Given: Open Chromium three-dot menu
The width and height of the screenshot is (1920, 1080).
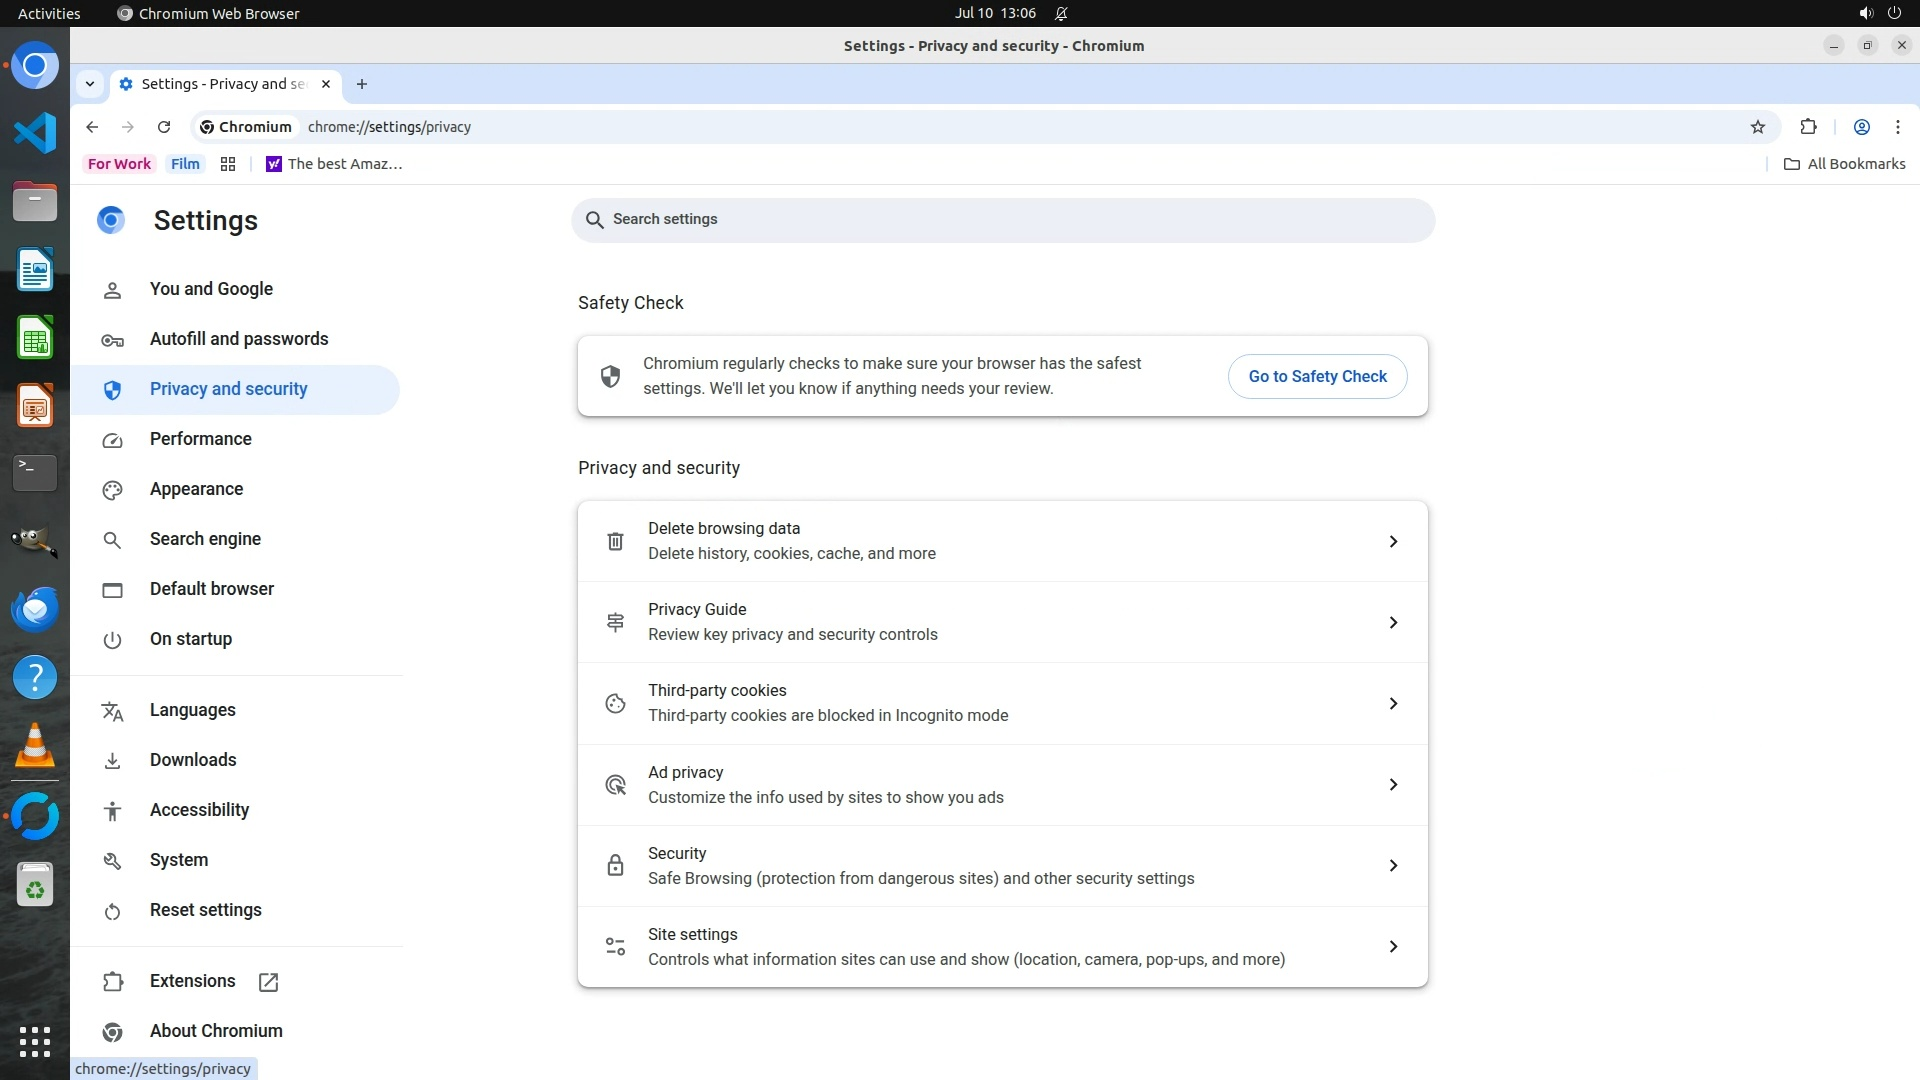Looking at the screenshot, I should coord(1897,127).
